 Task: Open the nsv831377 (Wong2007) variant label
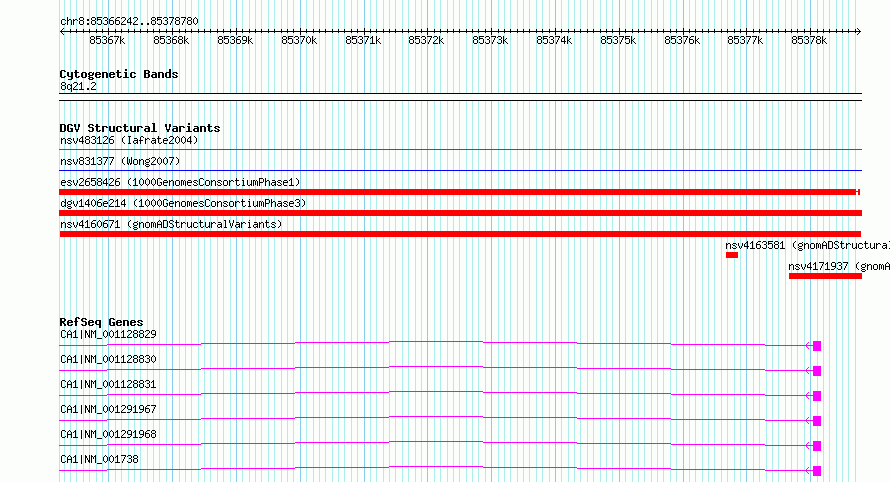click(120, 161)
